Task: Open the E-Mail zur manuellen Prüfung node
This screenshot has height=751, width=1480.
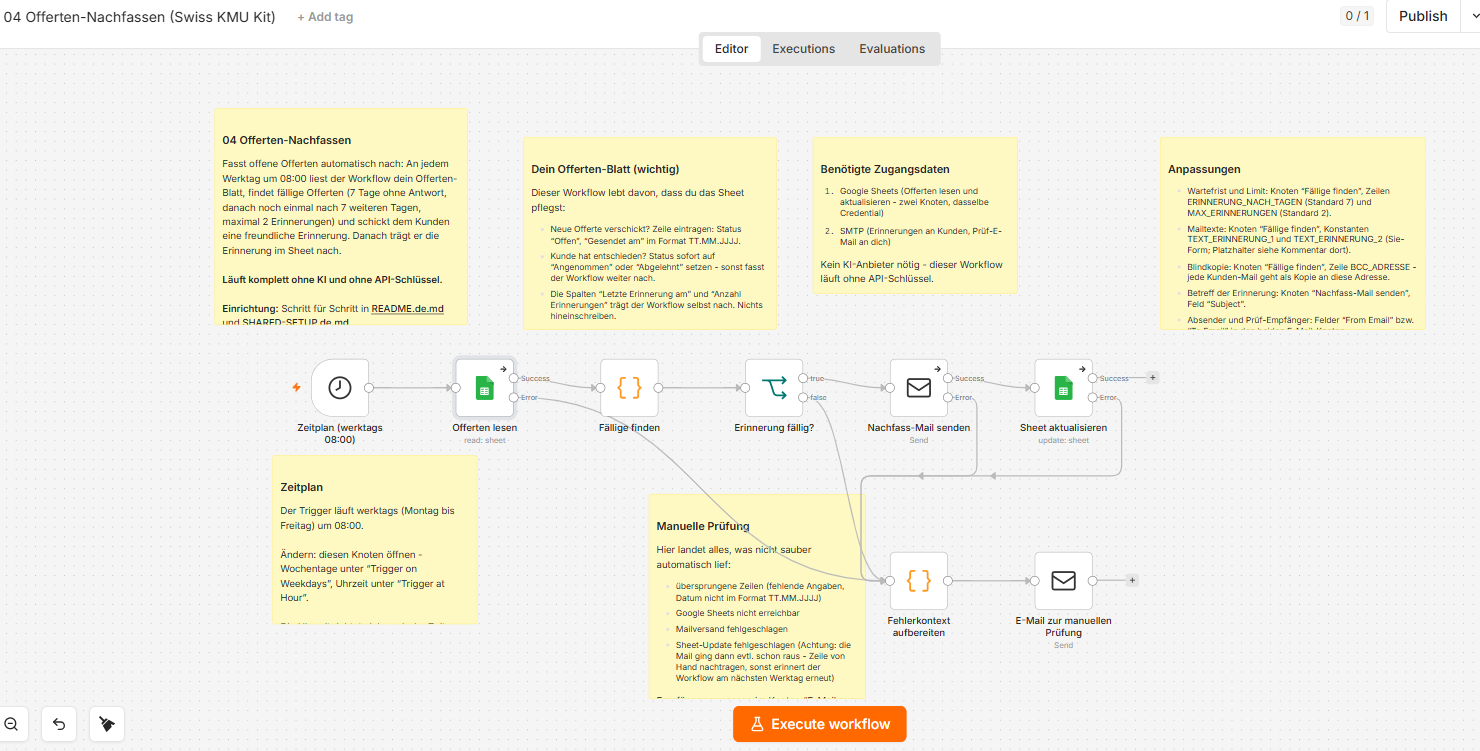Action: [x=1063, y=581]
